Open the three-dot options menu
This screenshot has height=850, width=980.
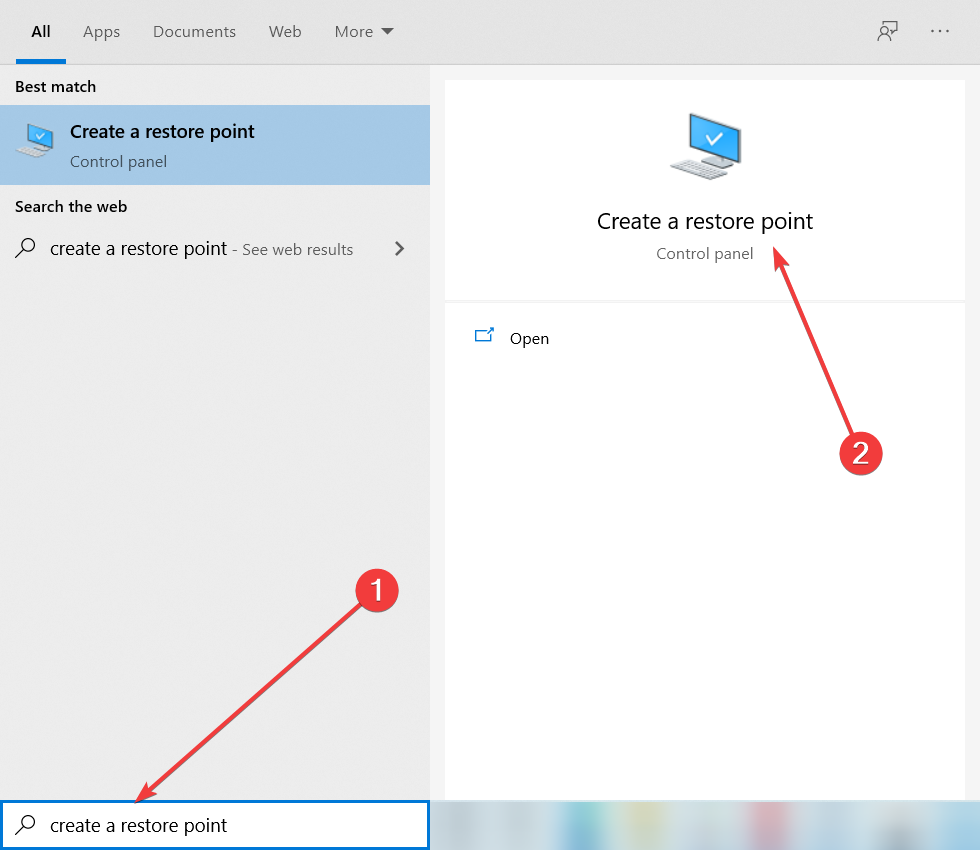(939, 31)
